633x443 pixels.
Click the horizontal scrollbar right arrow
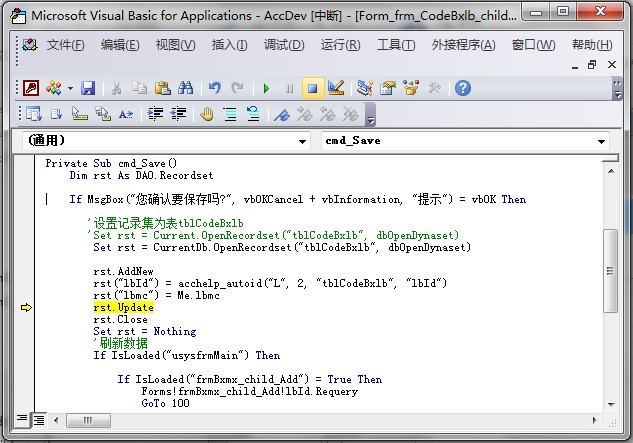point(595,420)
